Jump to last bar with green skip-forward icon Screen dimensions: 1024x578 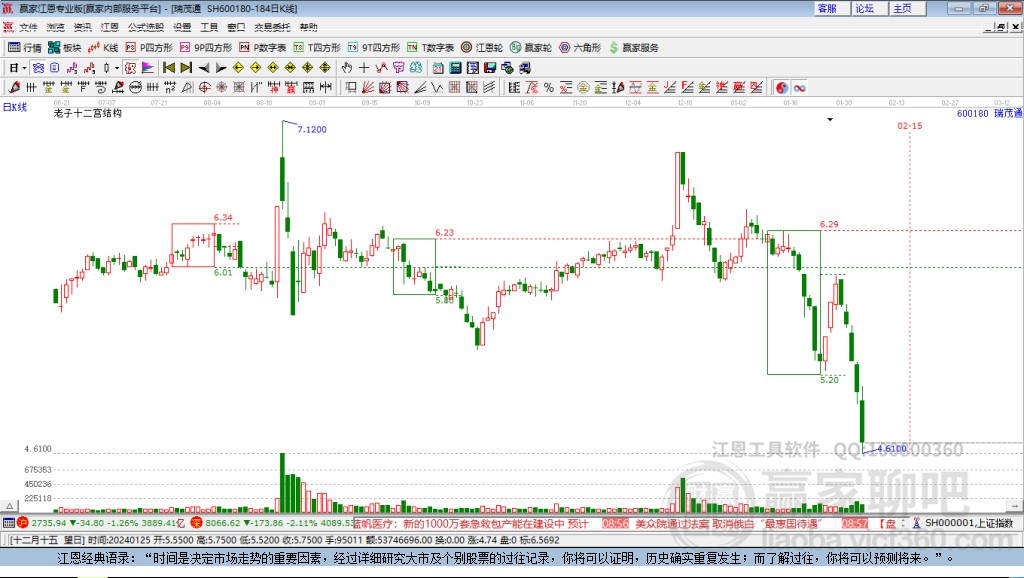[x=186, y=68]
